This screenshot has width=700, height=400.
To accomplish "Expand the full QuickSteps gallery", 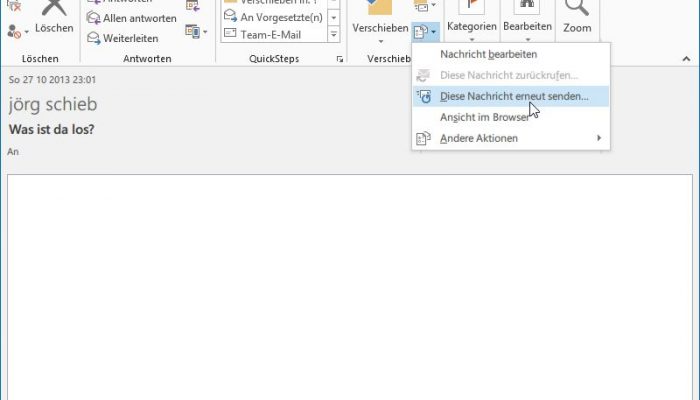I will click(333, 34).
